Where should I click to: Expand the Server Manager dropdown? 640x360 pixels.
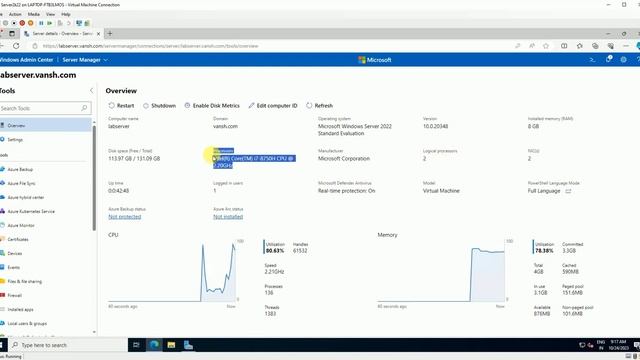85,60
